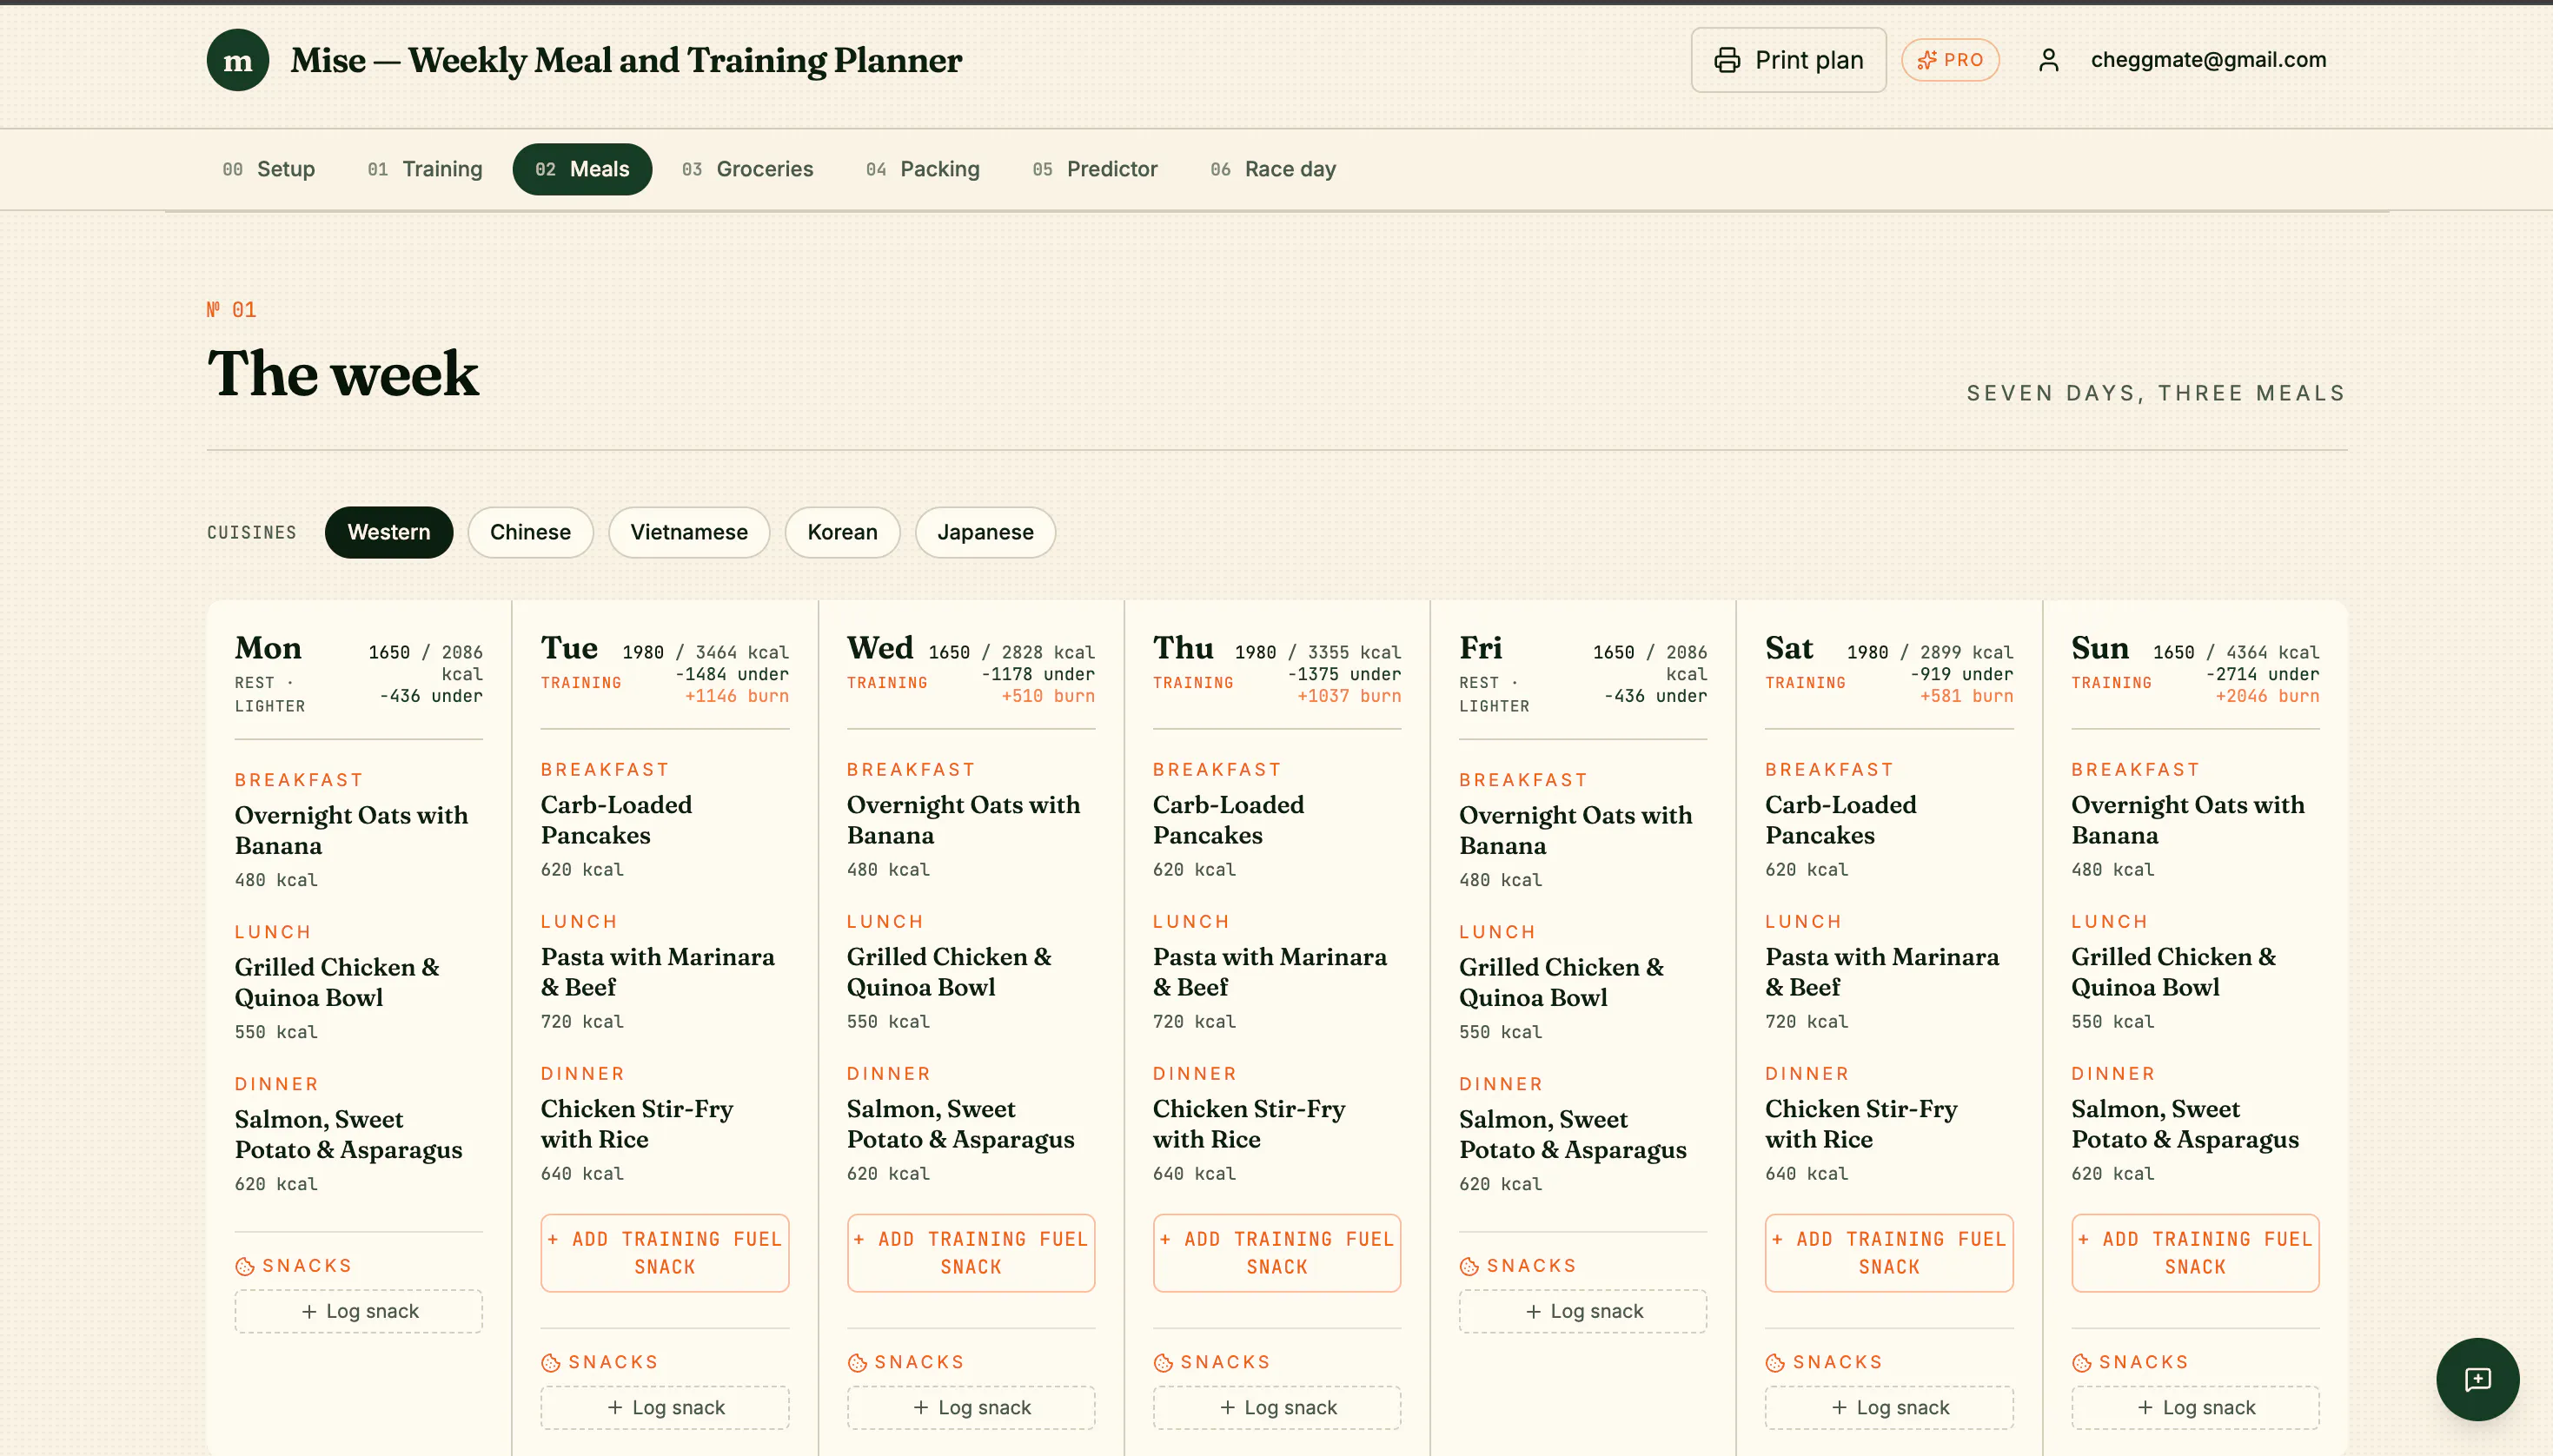Image resolution: width=2553 pixels, height=1456 pixels.
Task: Log a snack for Friday
Action: 1582,1311
